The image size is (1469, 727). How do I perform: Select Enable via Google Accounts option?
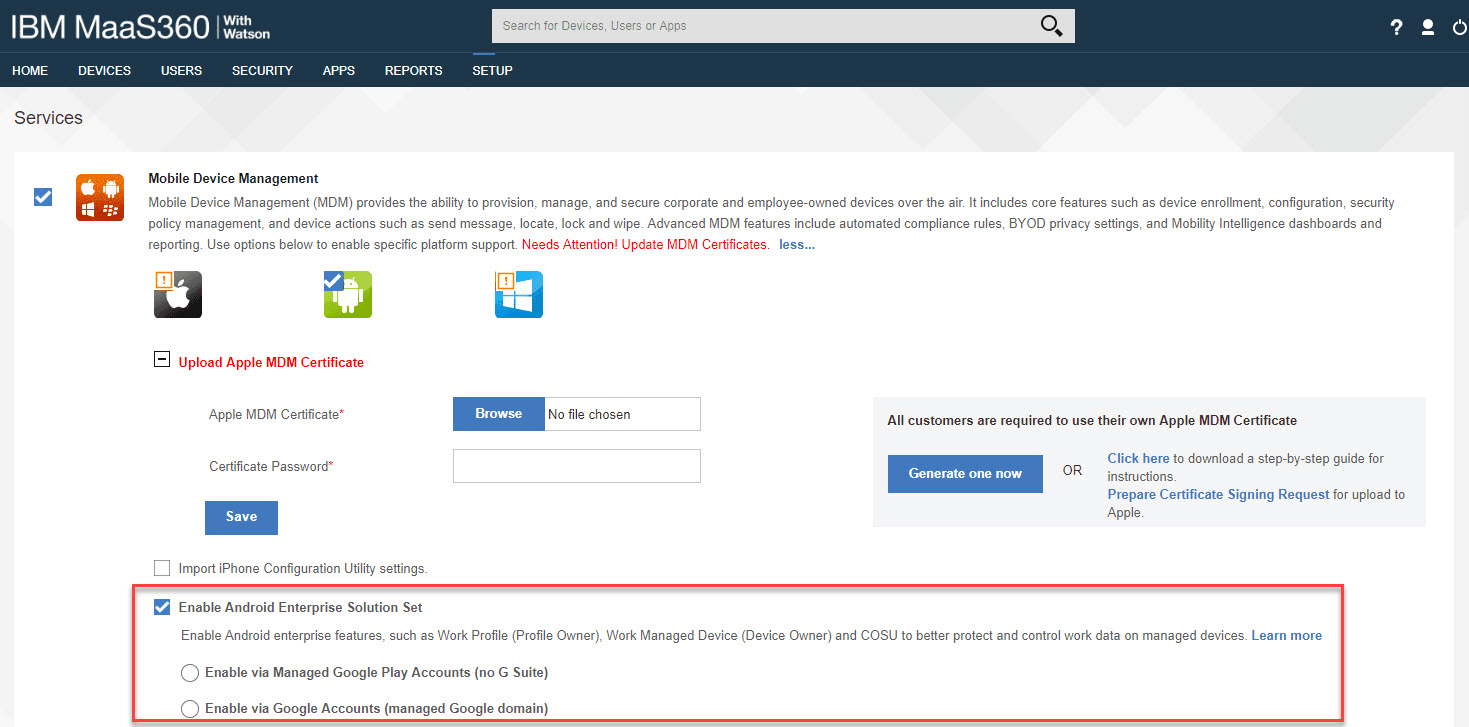point(190,709)
